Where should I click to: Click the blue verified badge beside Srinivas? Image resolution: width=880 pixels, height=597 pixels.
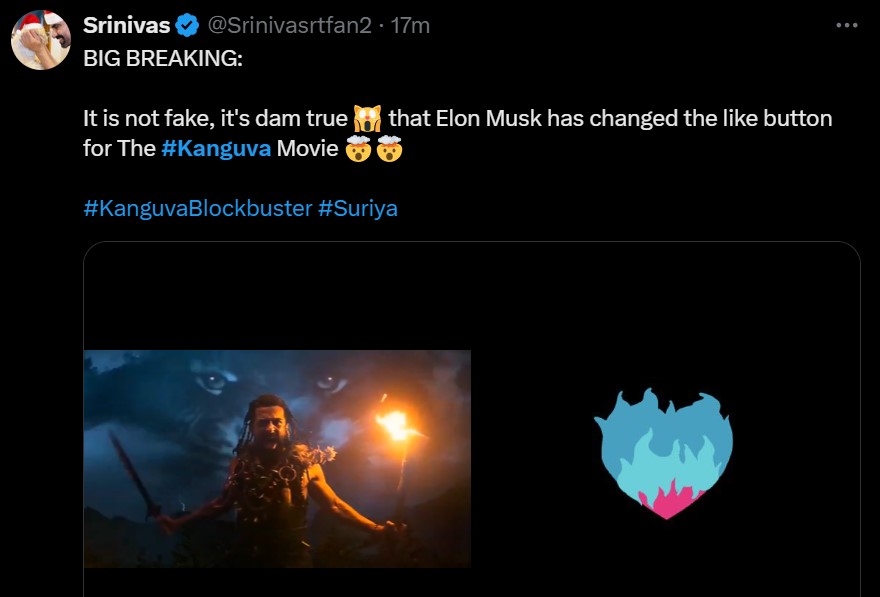coord(187,25)
